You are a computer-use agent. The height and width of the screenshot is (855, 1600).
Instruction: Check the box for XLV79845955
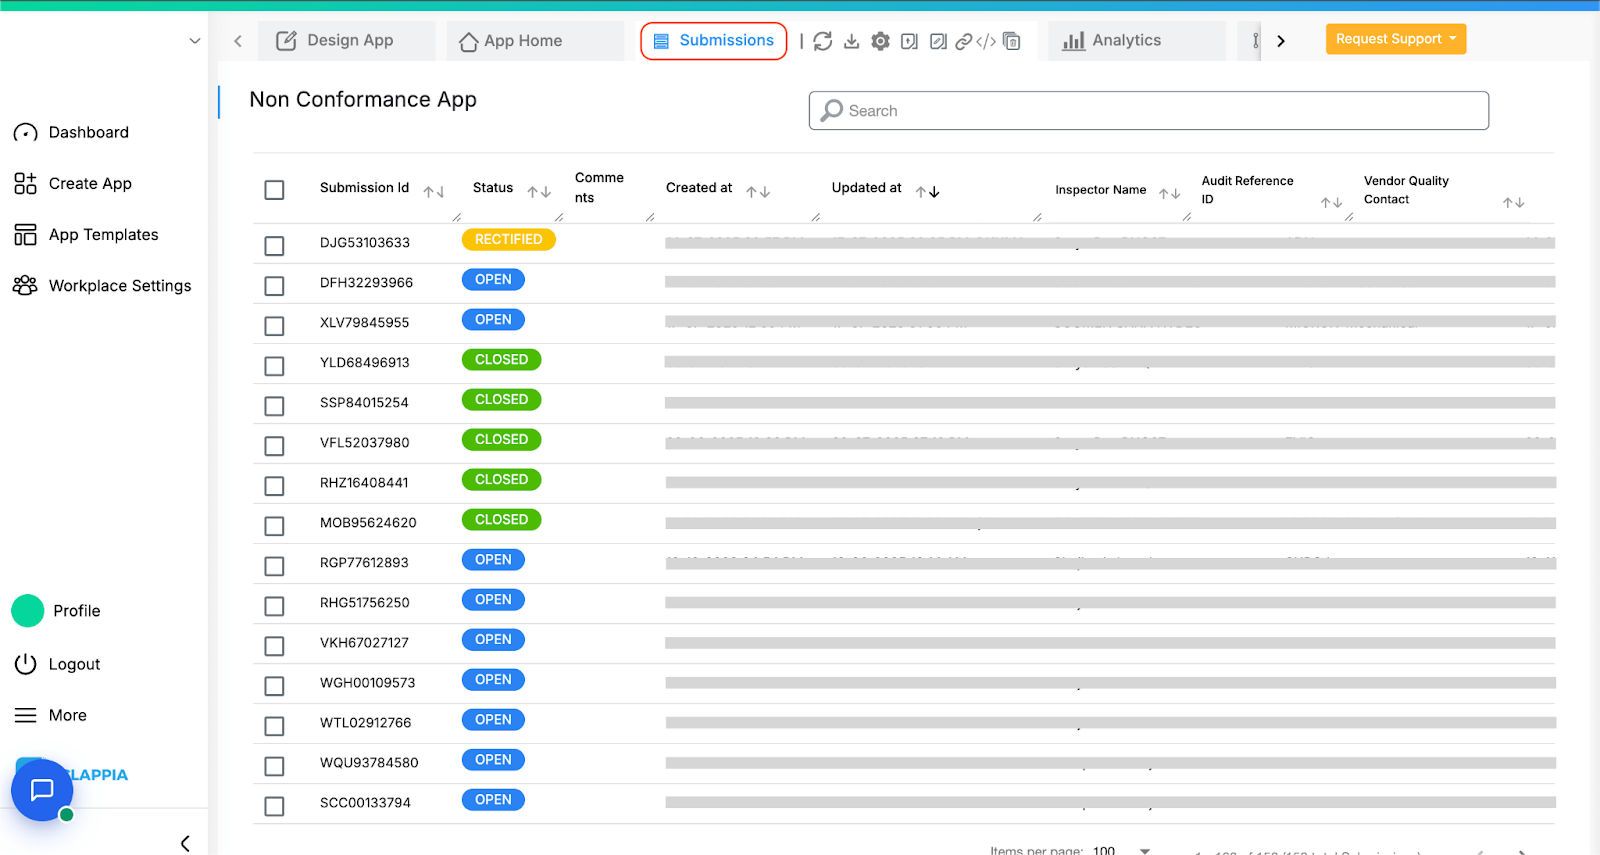pyautogui.click(x=274, y=326)
